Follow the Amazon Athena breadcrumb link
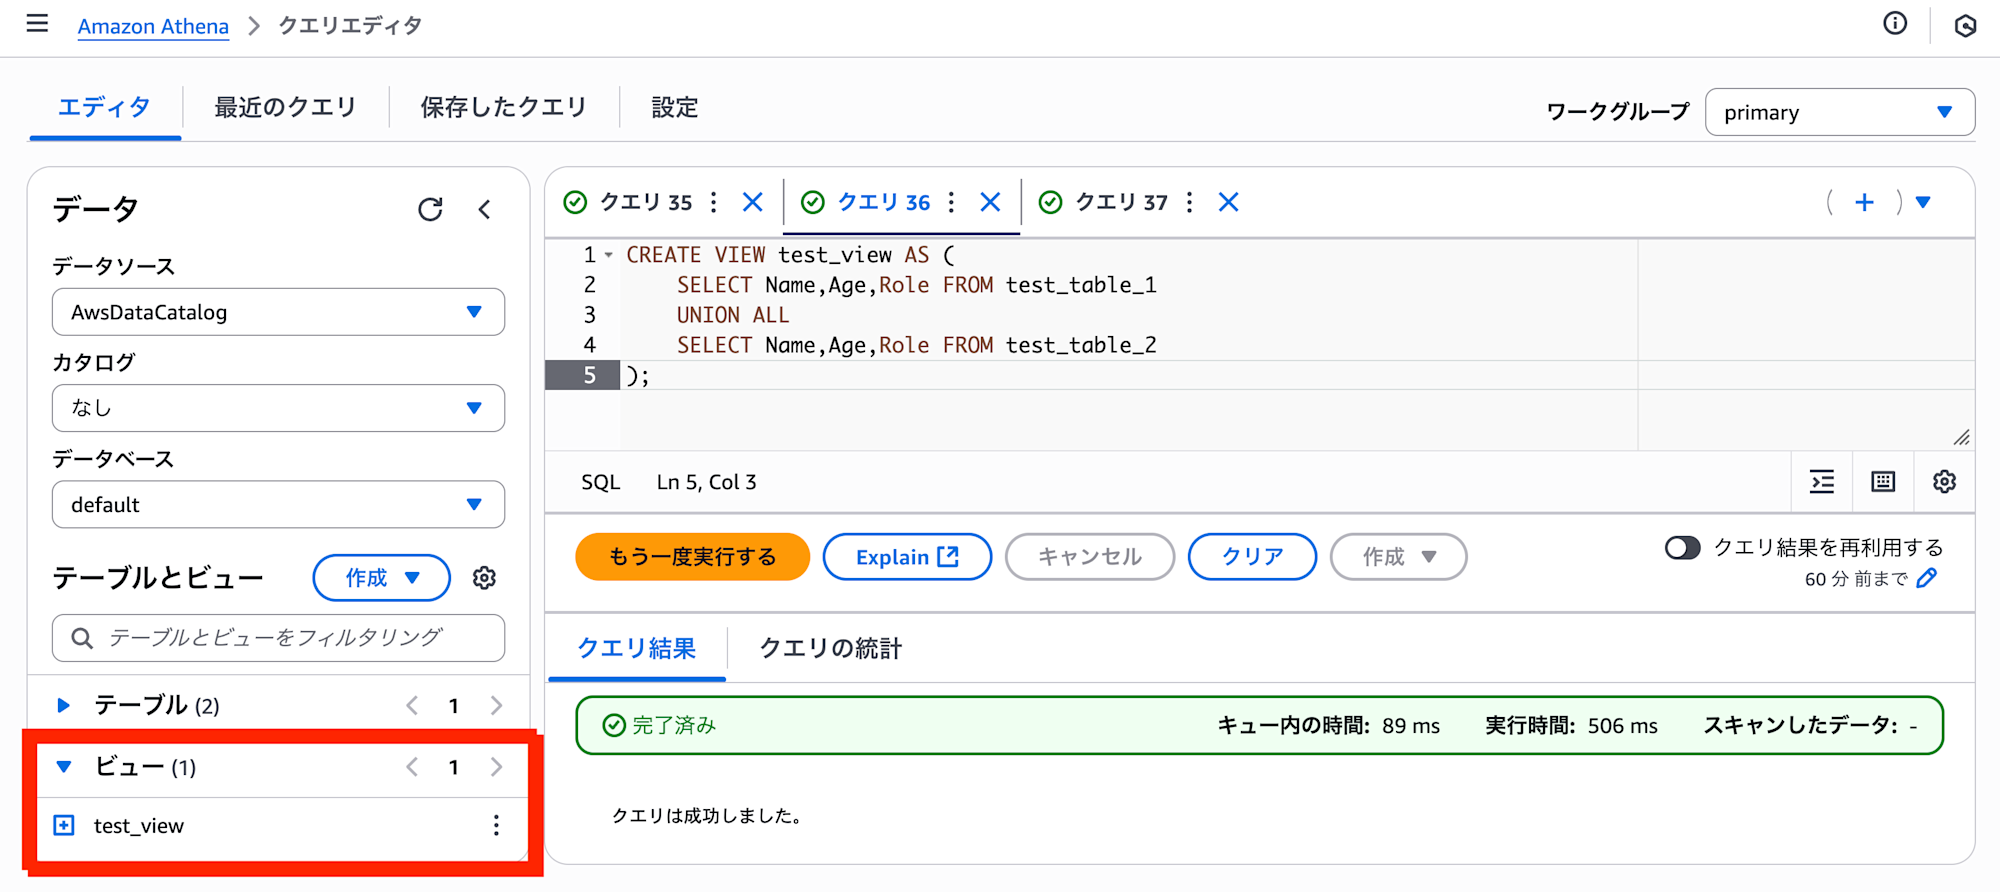This screenshot has height=892, width=2000. (153, 26)
